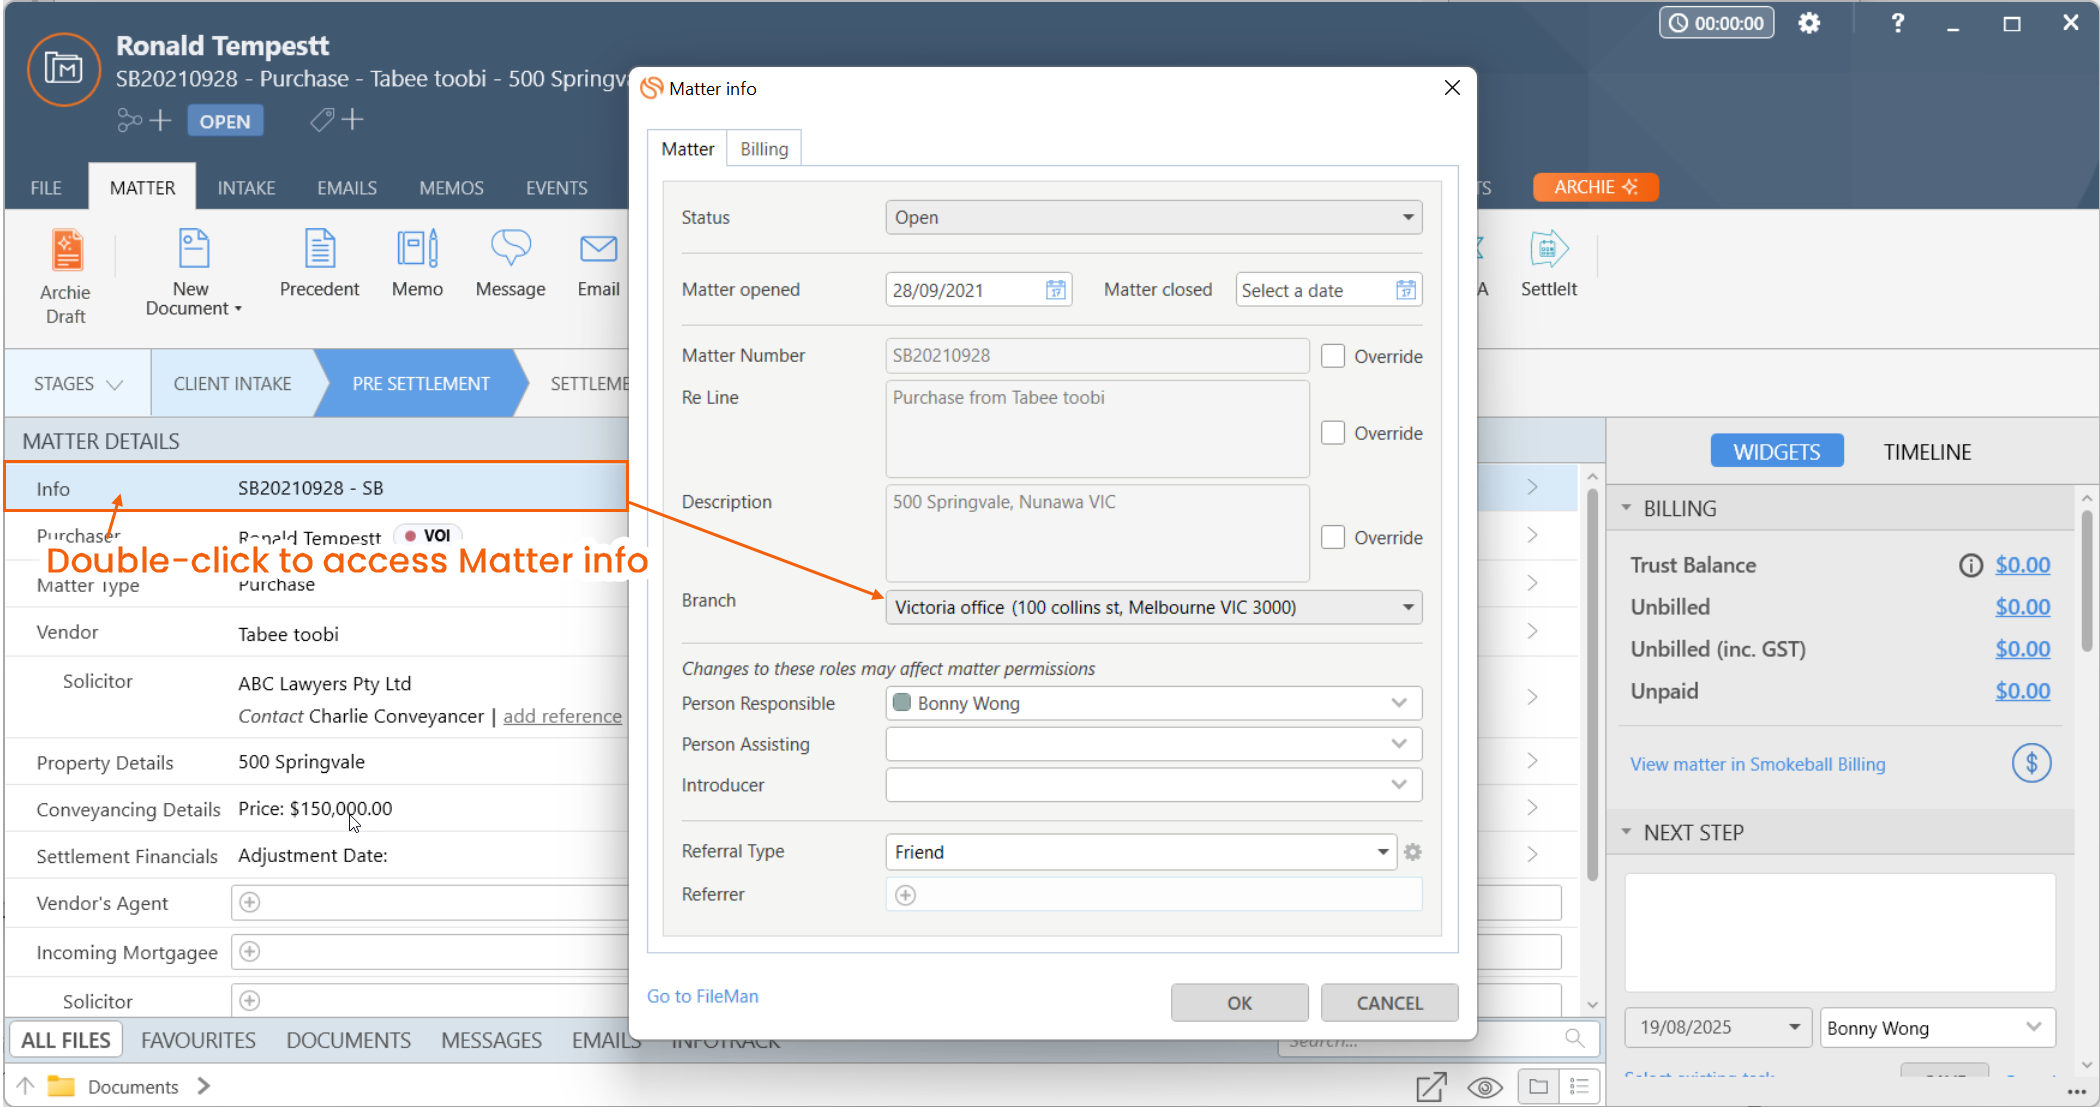Compose a new Email from ribbon

point(598,265)
